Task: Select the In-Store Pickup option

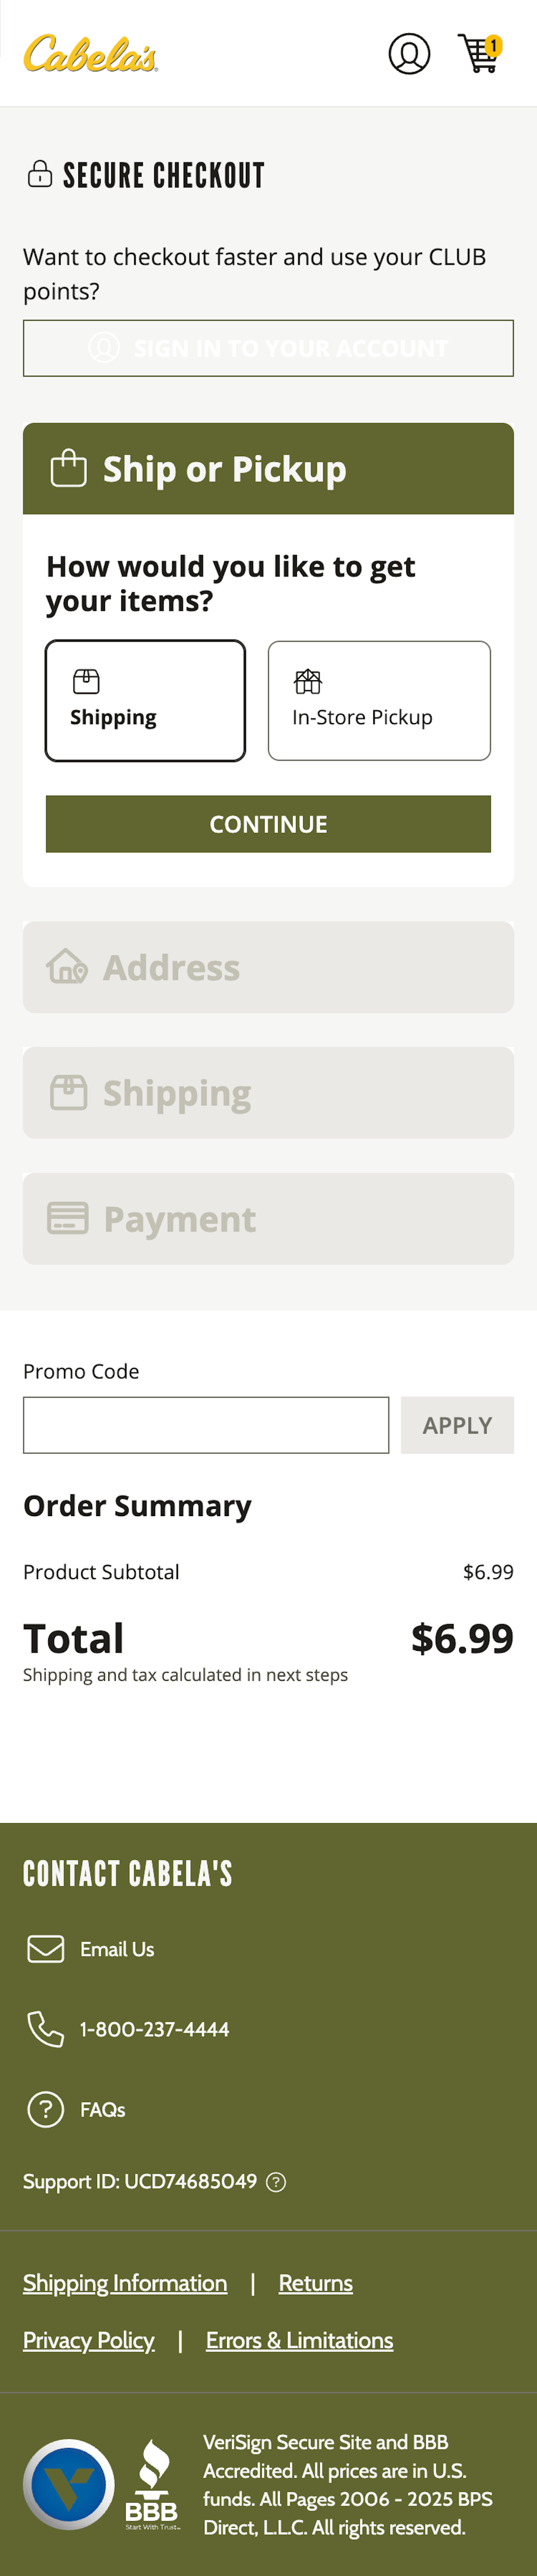Action: click(379, 699)
